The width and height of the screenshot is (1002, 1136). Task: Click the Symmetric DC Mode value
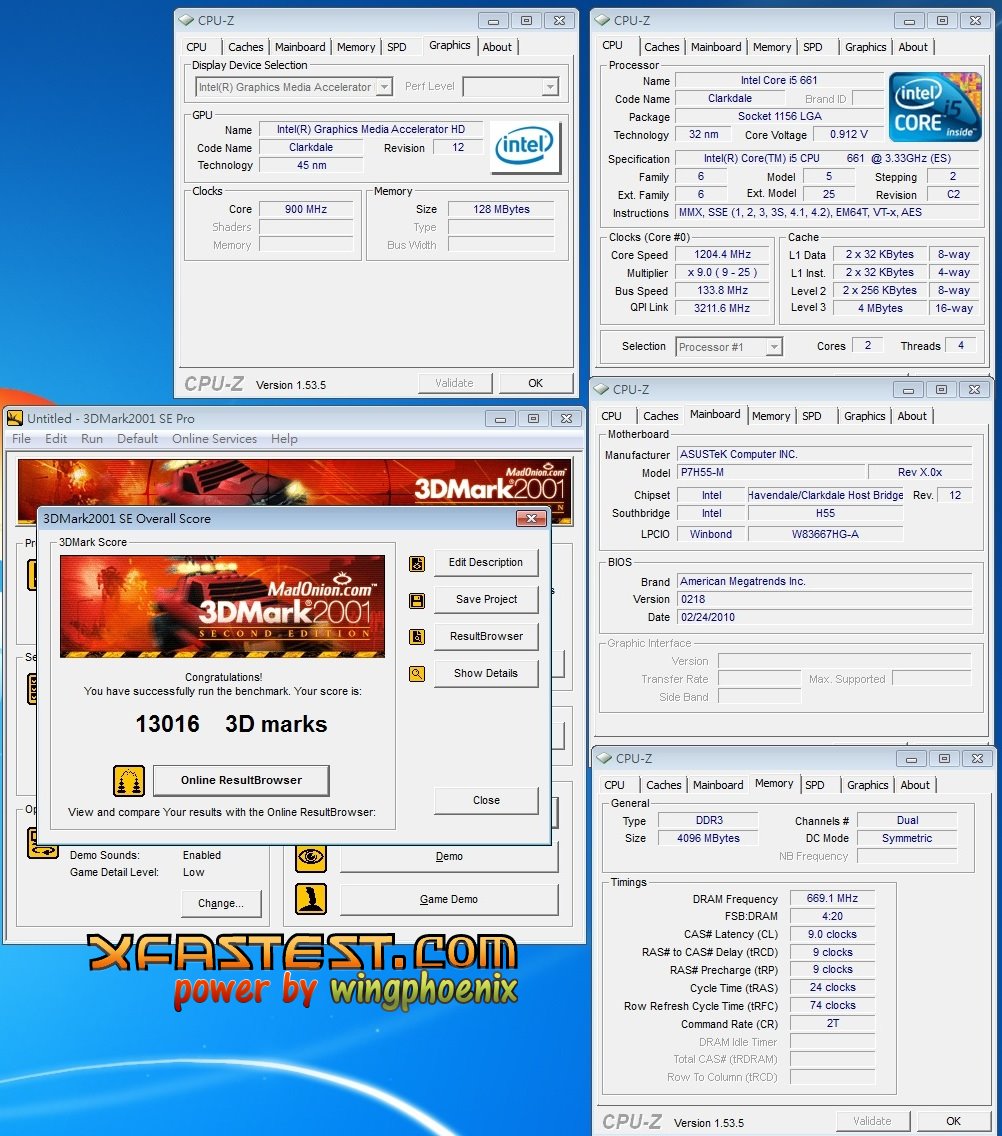907,838
